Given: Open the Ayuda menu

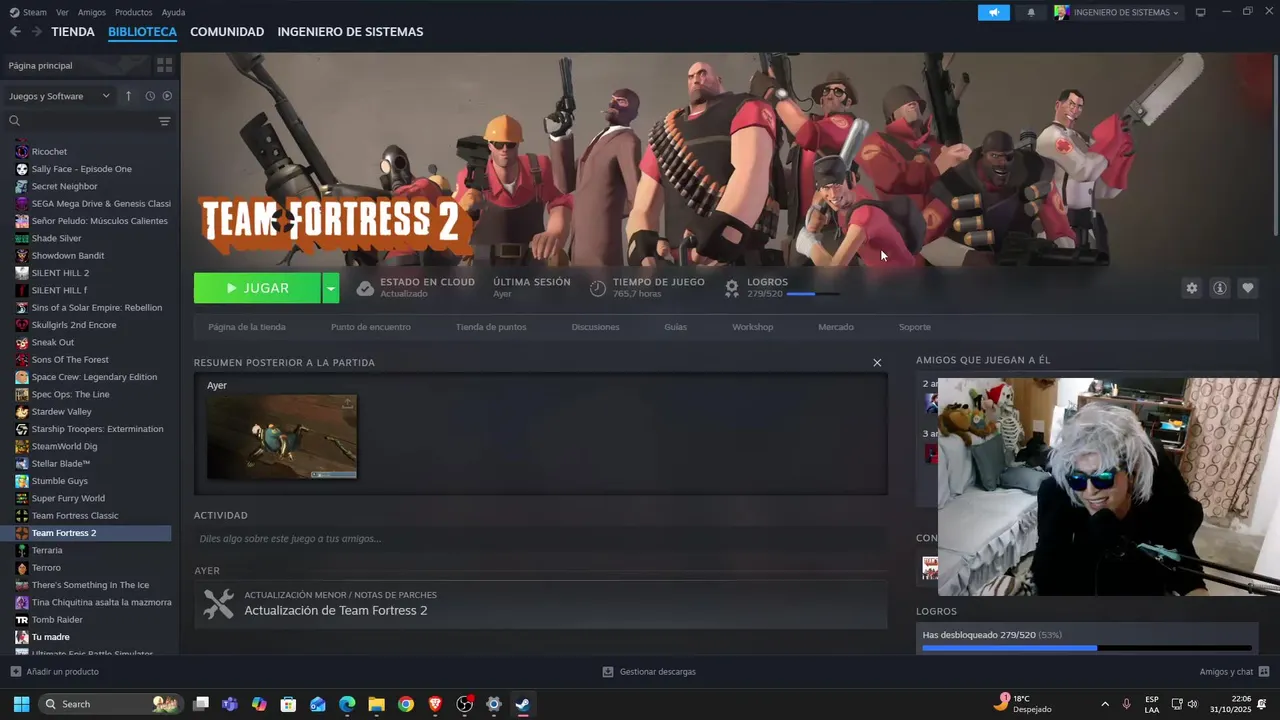Looking at the screenshot, I should (173, 12).
